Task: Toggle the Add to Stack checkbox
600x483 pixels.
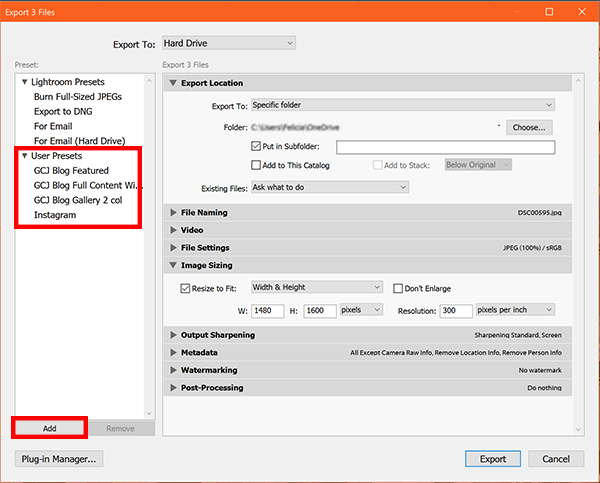Action: [378, 165]
